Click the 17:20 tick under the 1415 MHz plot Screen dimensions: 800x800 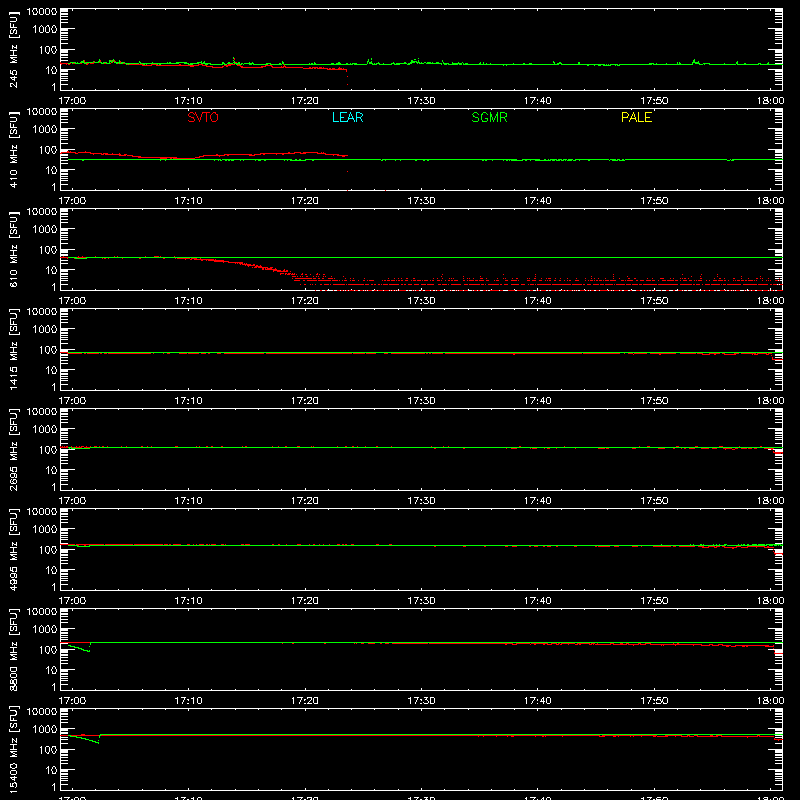(305, 401)
